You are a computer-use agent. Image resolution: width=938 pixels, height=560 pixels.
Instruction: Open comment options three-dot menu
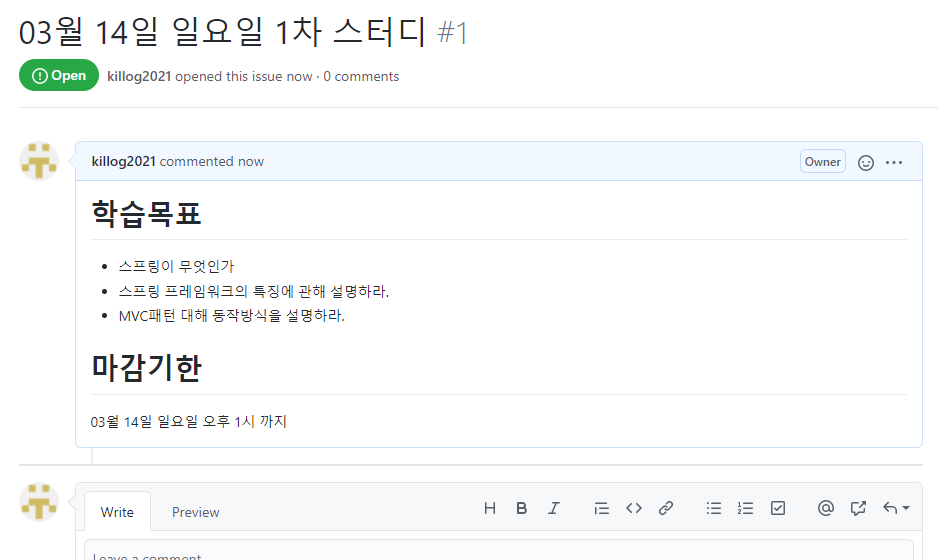tap(894, 163)
